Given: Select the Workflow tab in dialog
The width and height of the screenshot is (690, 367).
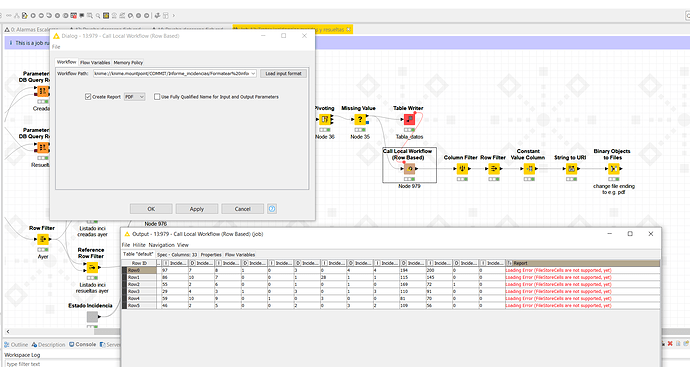Looking at the screenshot, I should (x=66, y=62).
